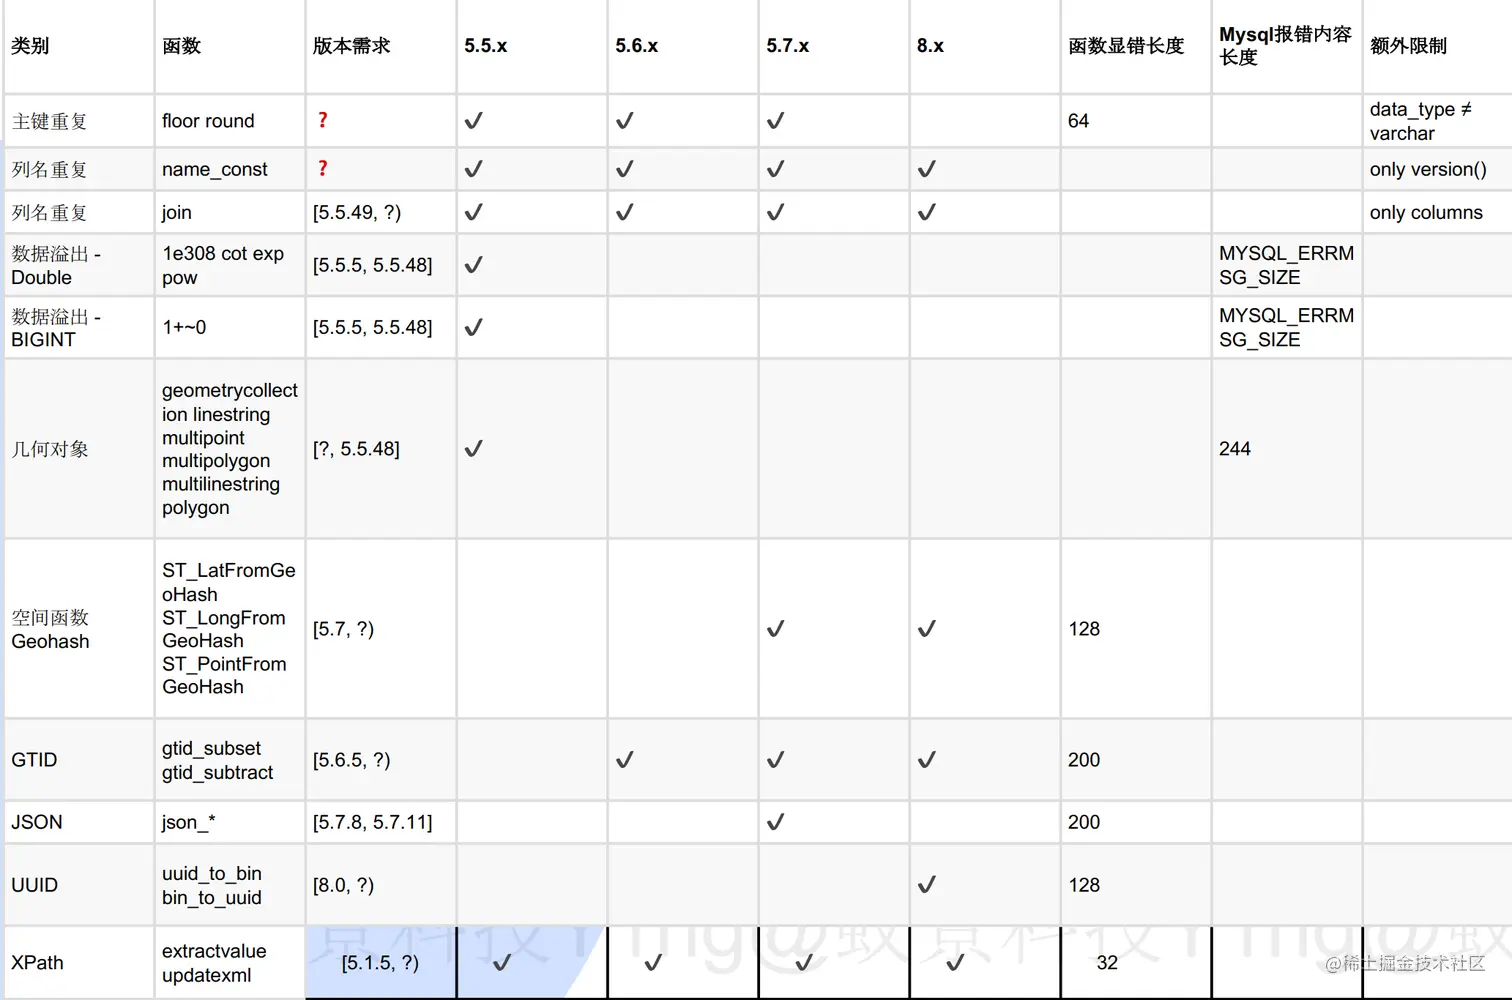Click 列名重复 in the join row
The height and width of the screenshot is (1000, 1512).
click(x=79, y=212)
